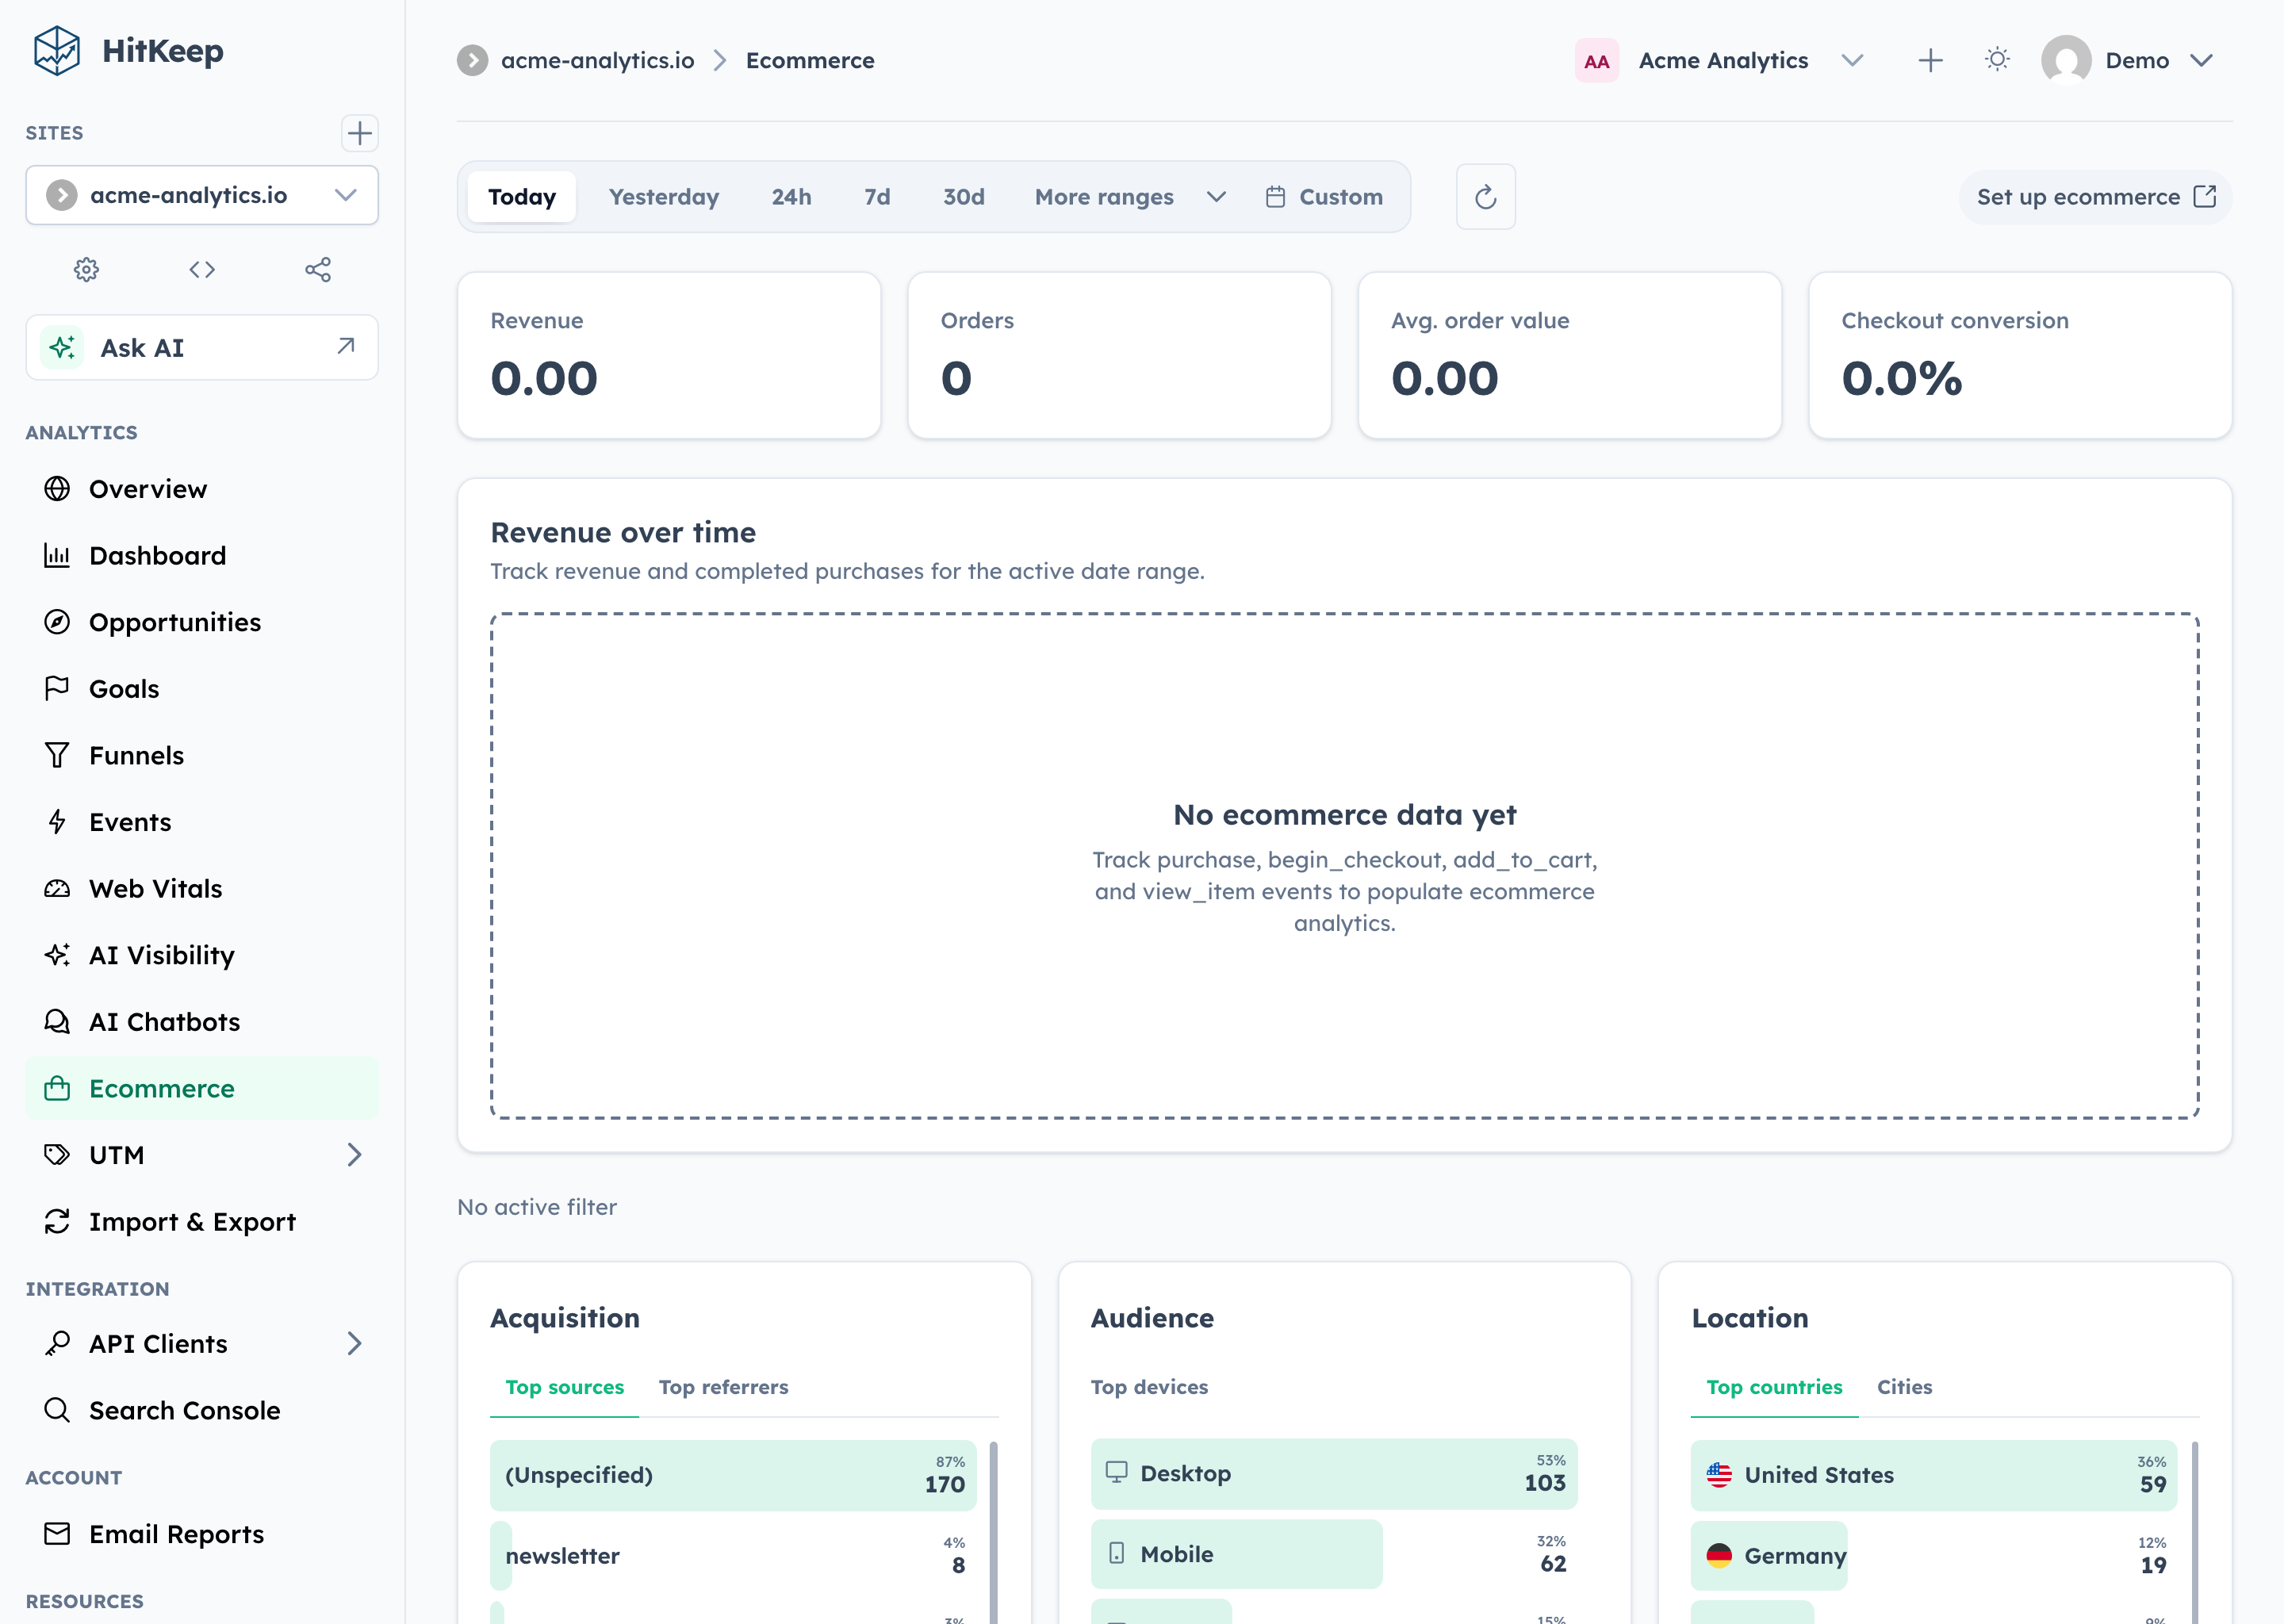
Task: Switch to the Top sources tab
Action: [564, 1387]
